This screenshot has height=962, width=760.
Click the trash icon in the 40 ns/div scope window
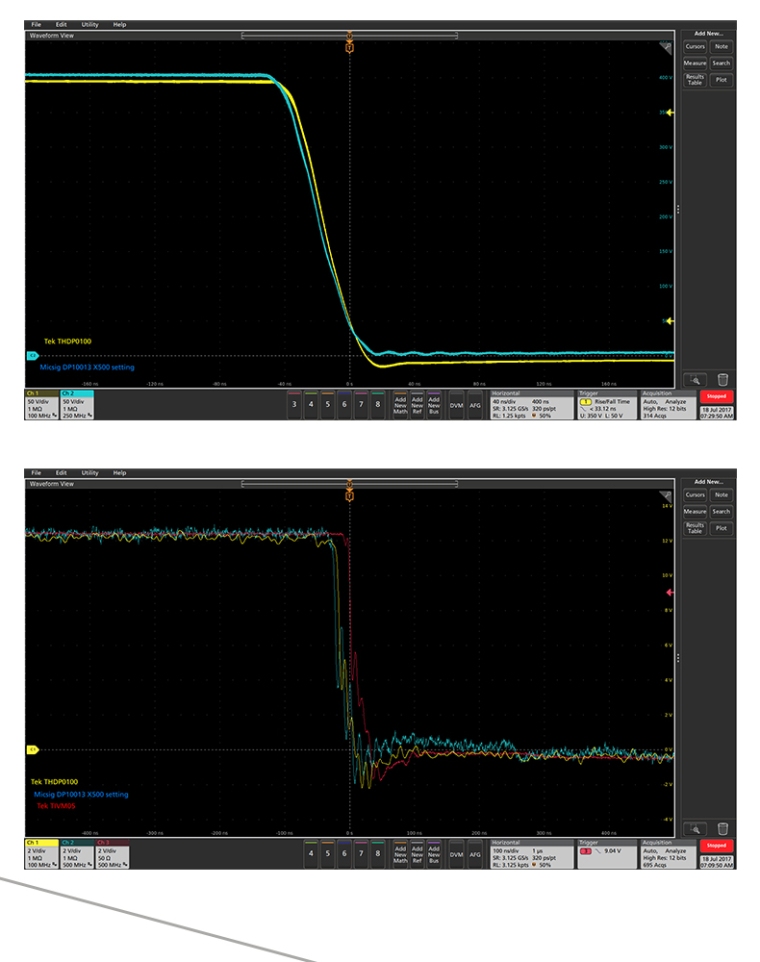723,379
